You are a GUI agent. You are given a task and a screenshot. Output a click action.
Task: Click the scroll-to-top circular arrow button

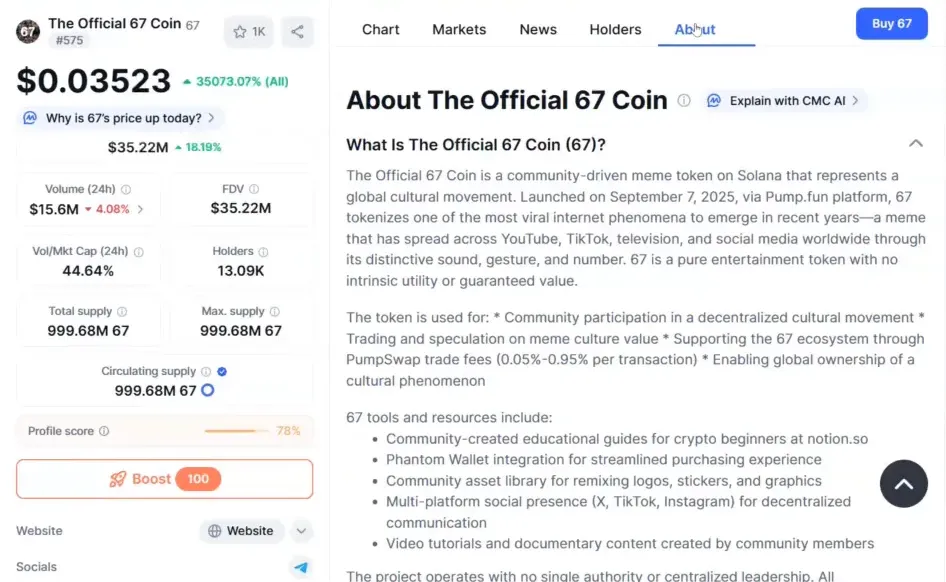(903, 484)
